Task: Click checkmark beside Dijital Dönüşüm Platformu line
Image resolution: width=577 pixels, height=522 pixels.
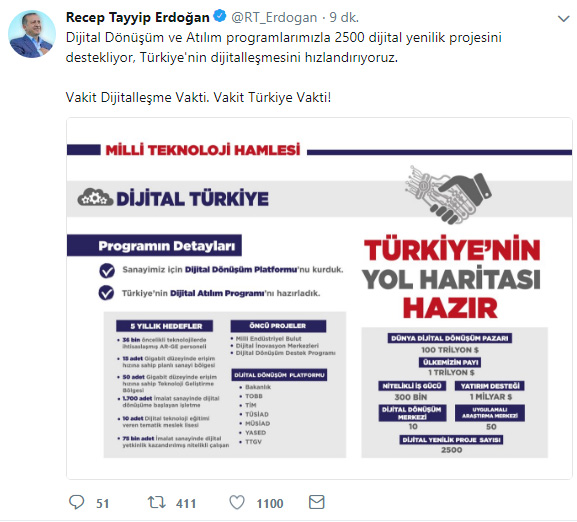Action: coord(107,271)
